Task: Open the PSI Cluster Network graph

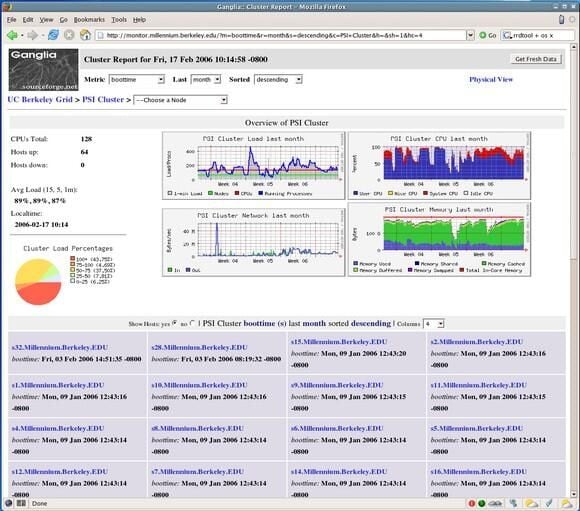Action: [253, 242]
